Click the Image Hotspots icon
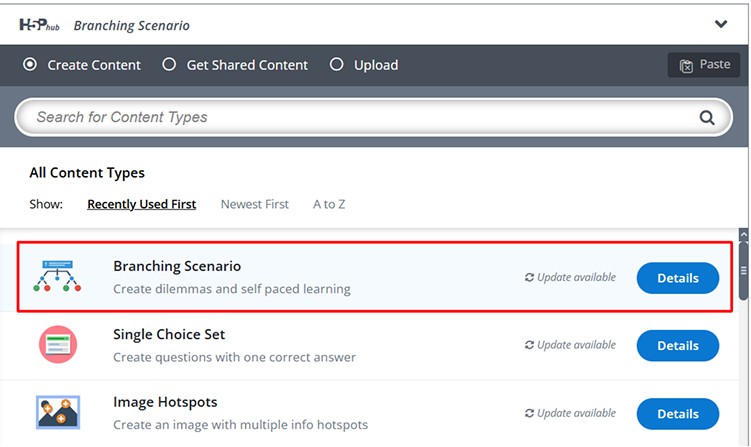This screenshot has height=447, width=751. [x=58, y=413]
